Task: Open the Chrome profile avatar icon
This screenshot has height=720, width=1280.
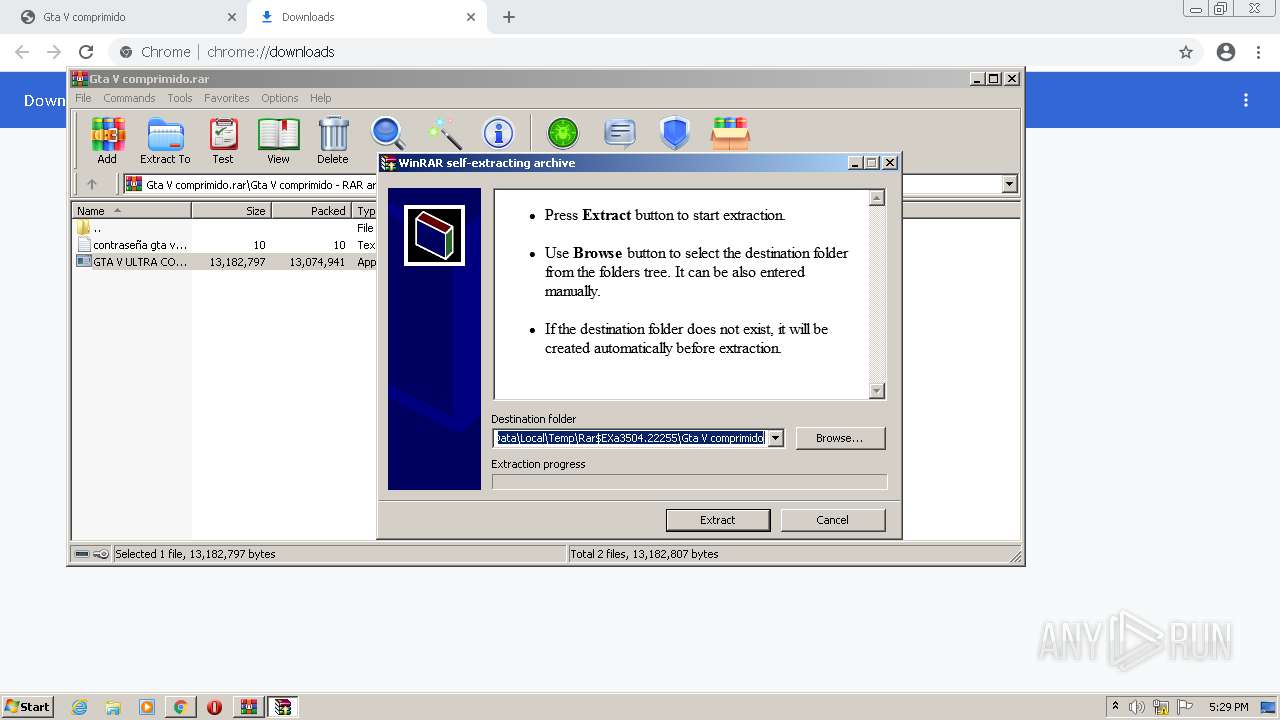Action: coord(1226,52)
